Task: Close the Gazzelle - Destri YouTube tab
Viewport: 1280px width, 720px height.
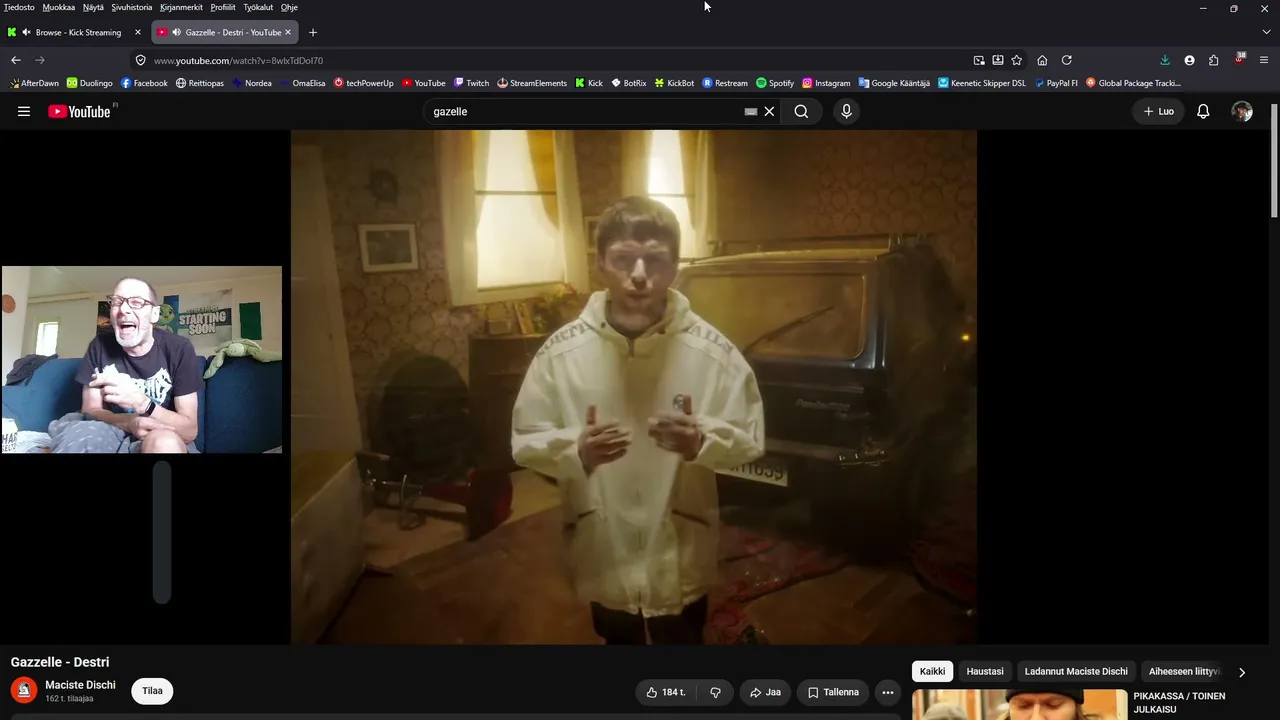Action: pyautogui.click(x=288, y=32)
